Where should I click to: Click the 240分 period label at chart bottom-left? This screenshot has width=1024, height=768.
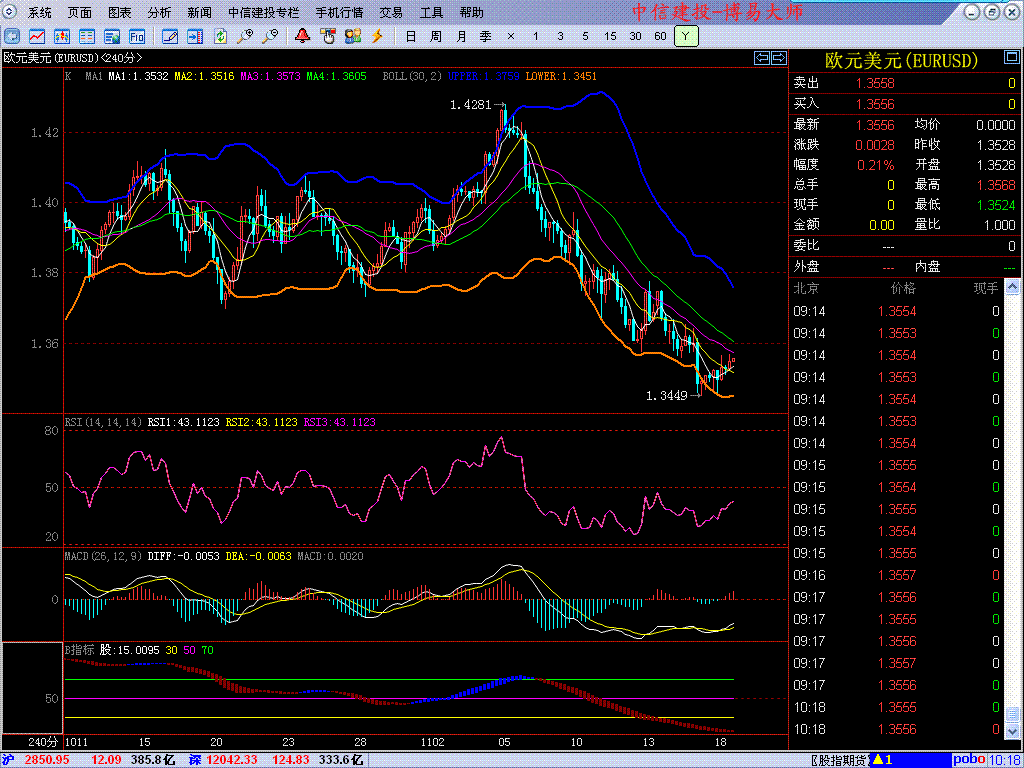[43, 742]
